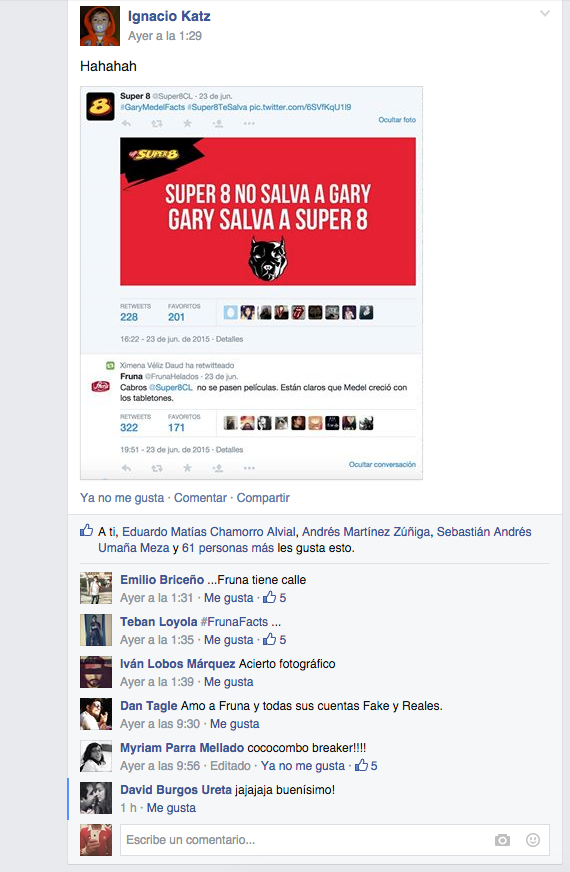Click the #FrunaFacts hashtag
Viewport: 570px width, 872px height.
(234, 622)
